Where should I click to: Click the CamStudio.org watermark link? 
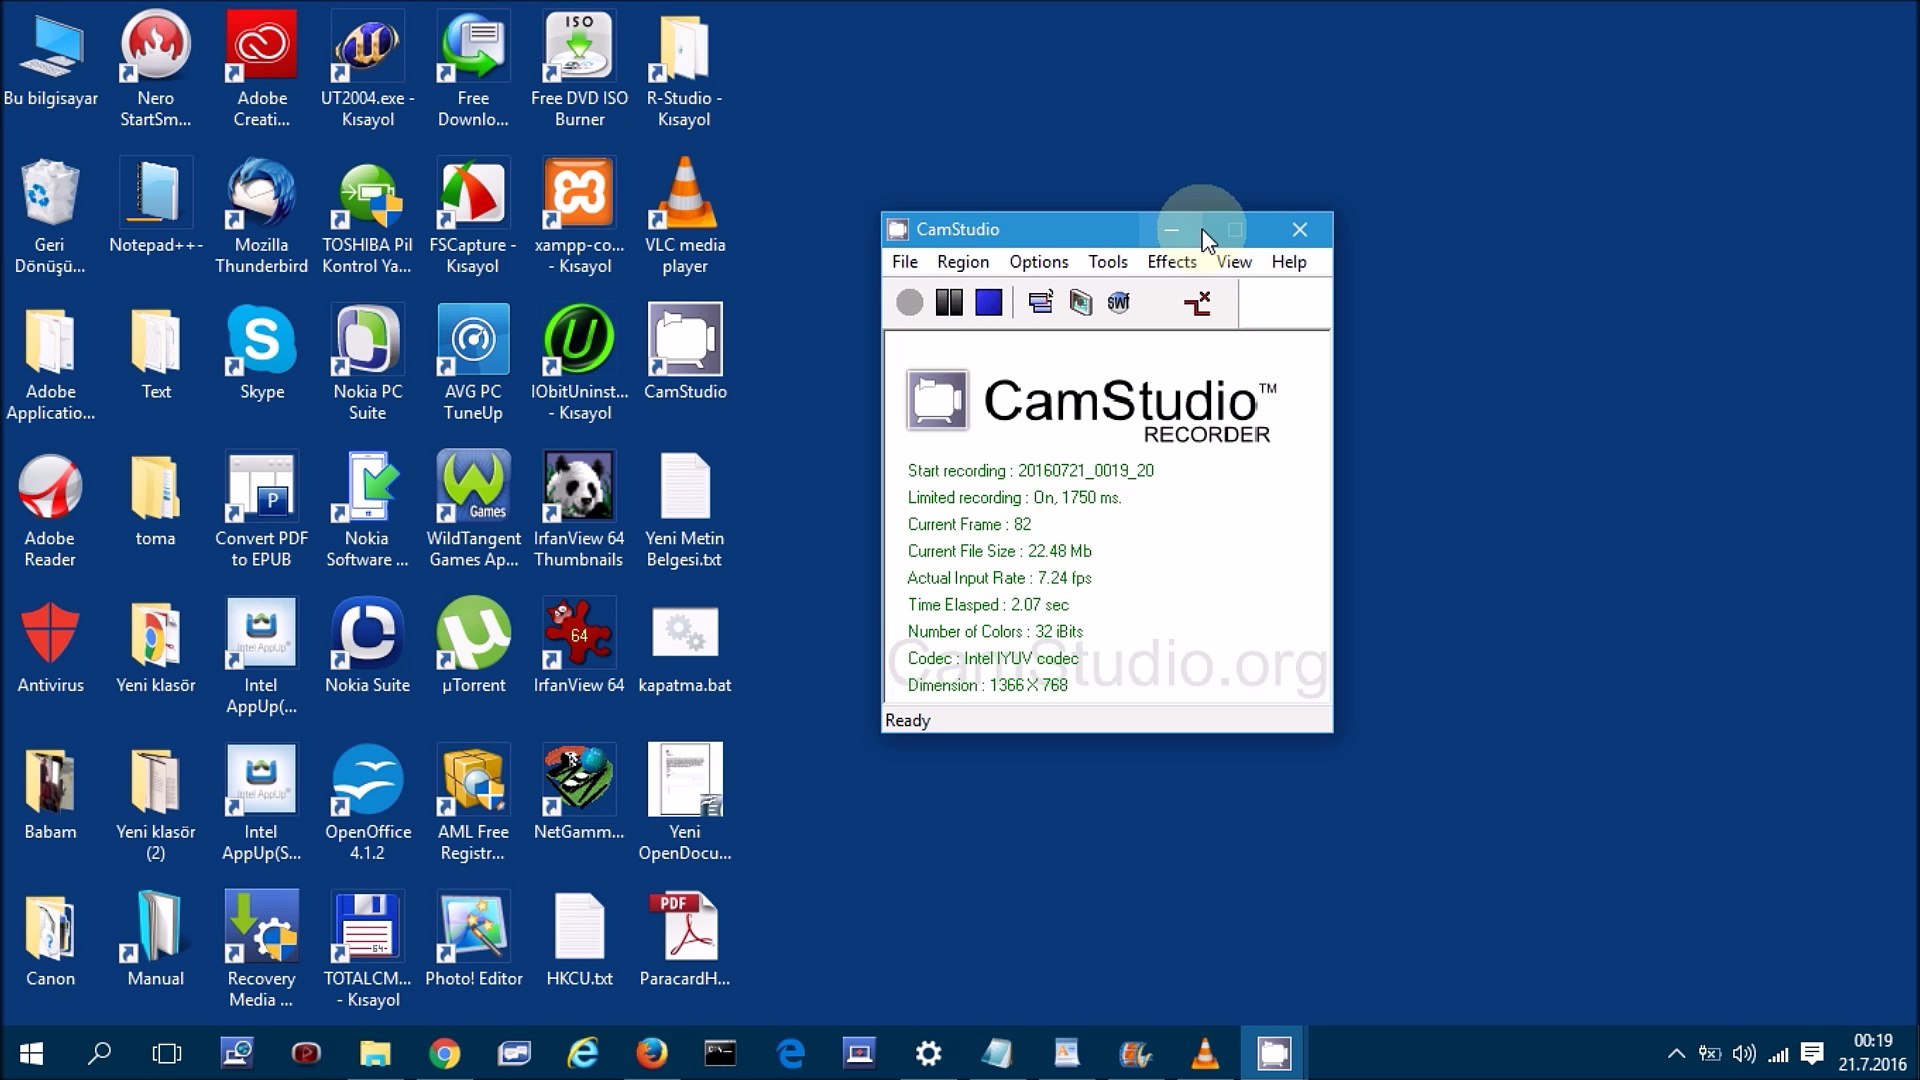[x=1108, y=664]
